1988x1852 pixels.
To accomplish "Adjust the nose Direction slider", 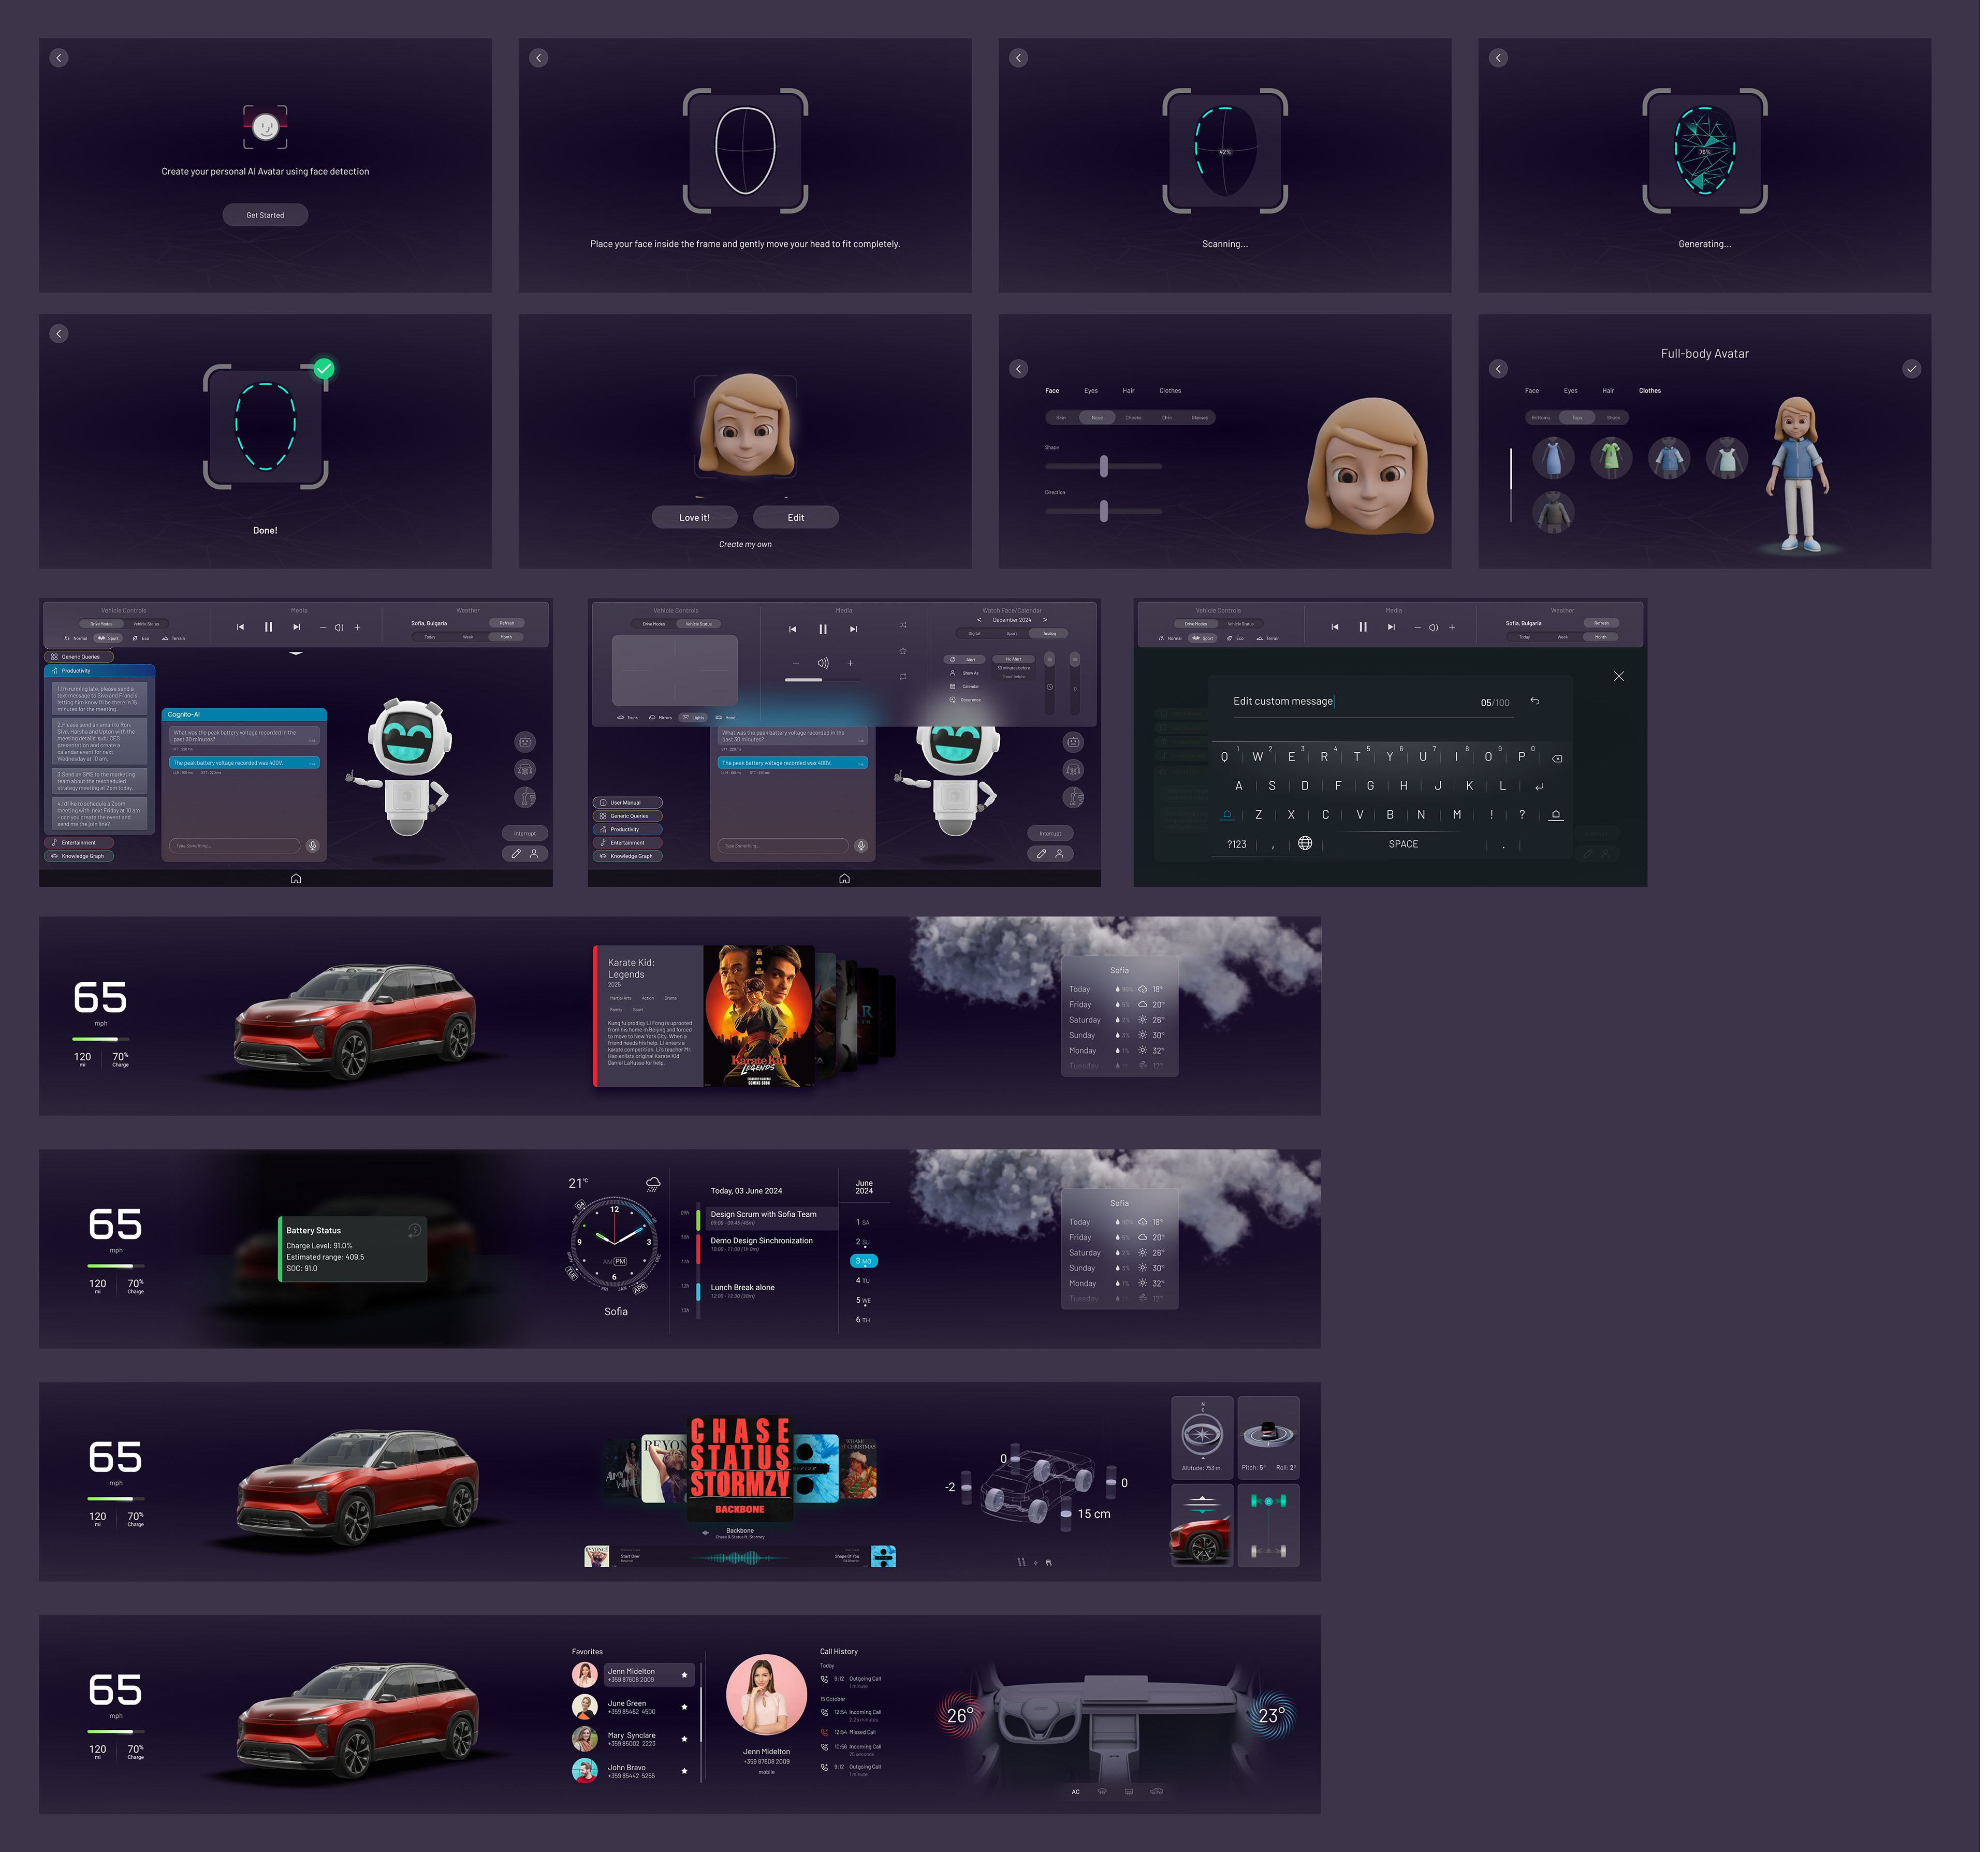I will pyautogui.click(x=1104, y=511).
